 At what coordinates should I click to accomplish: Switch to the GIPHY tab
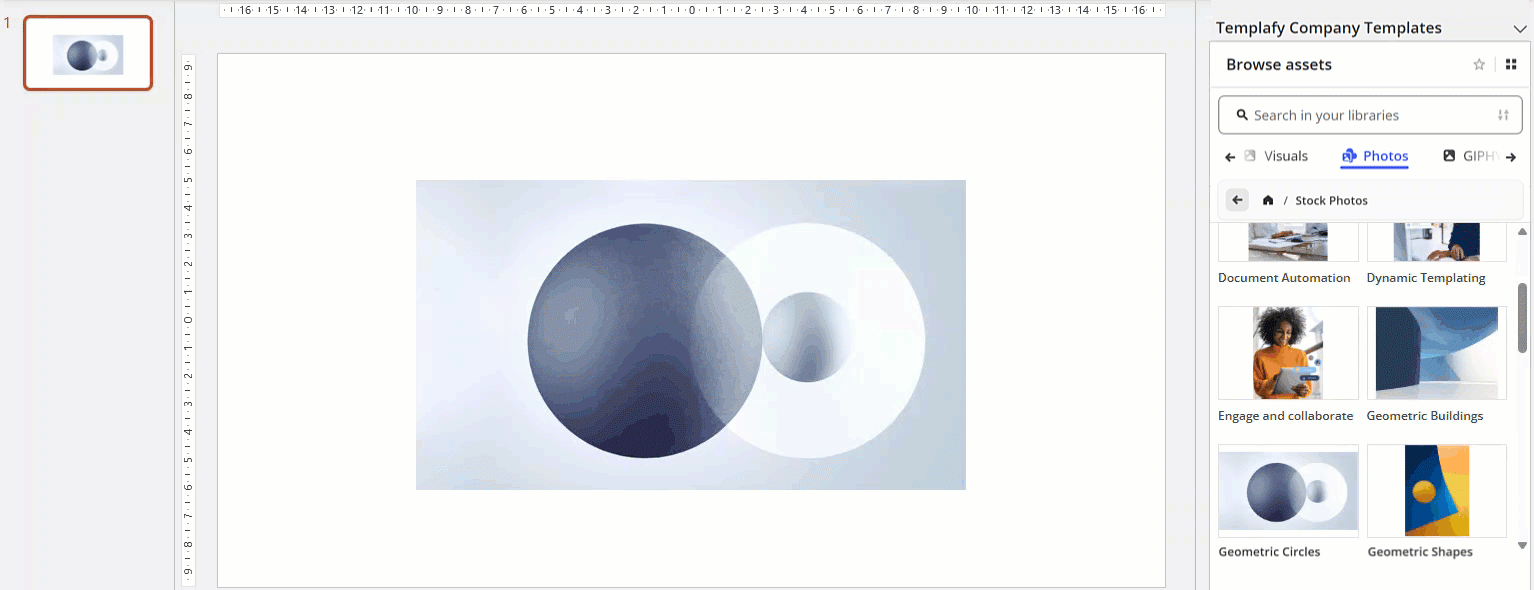click(1472, 156)
